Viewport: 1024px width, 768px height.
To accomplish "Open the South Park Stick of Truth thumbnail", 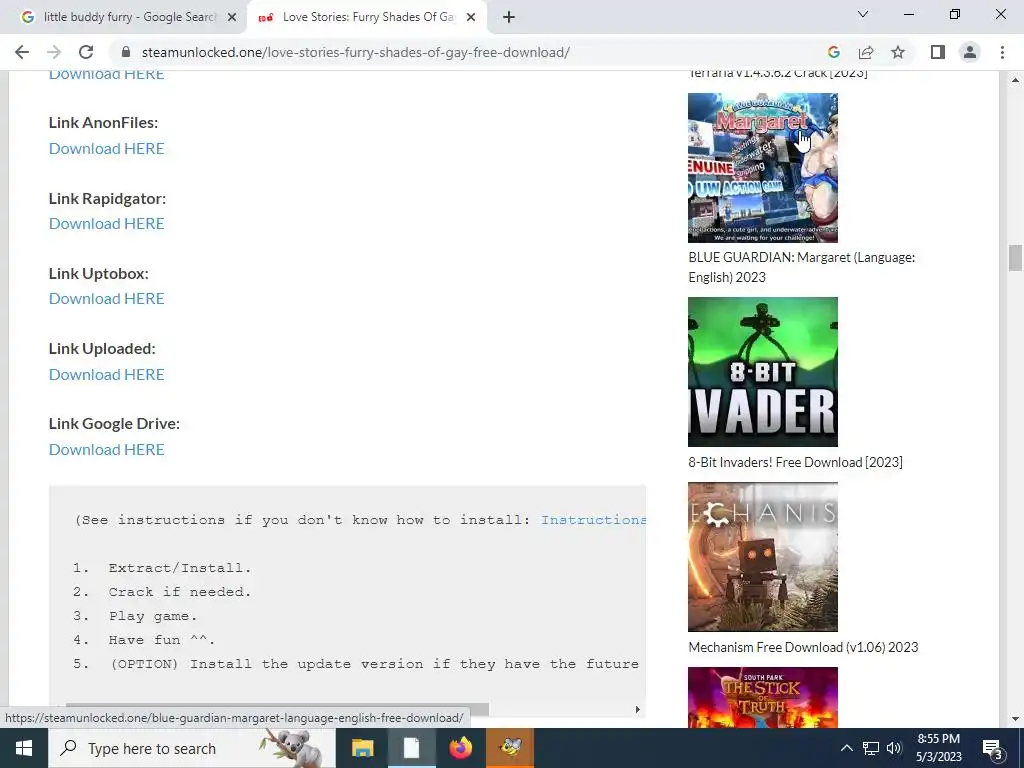I will 763,697.
